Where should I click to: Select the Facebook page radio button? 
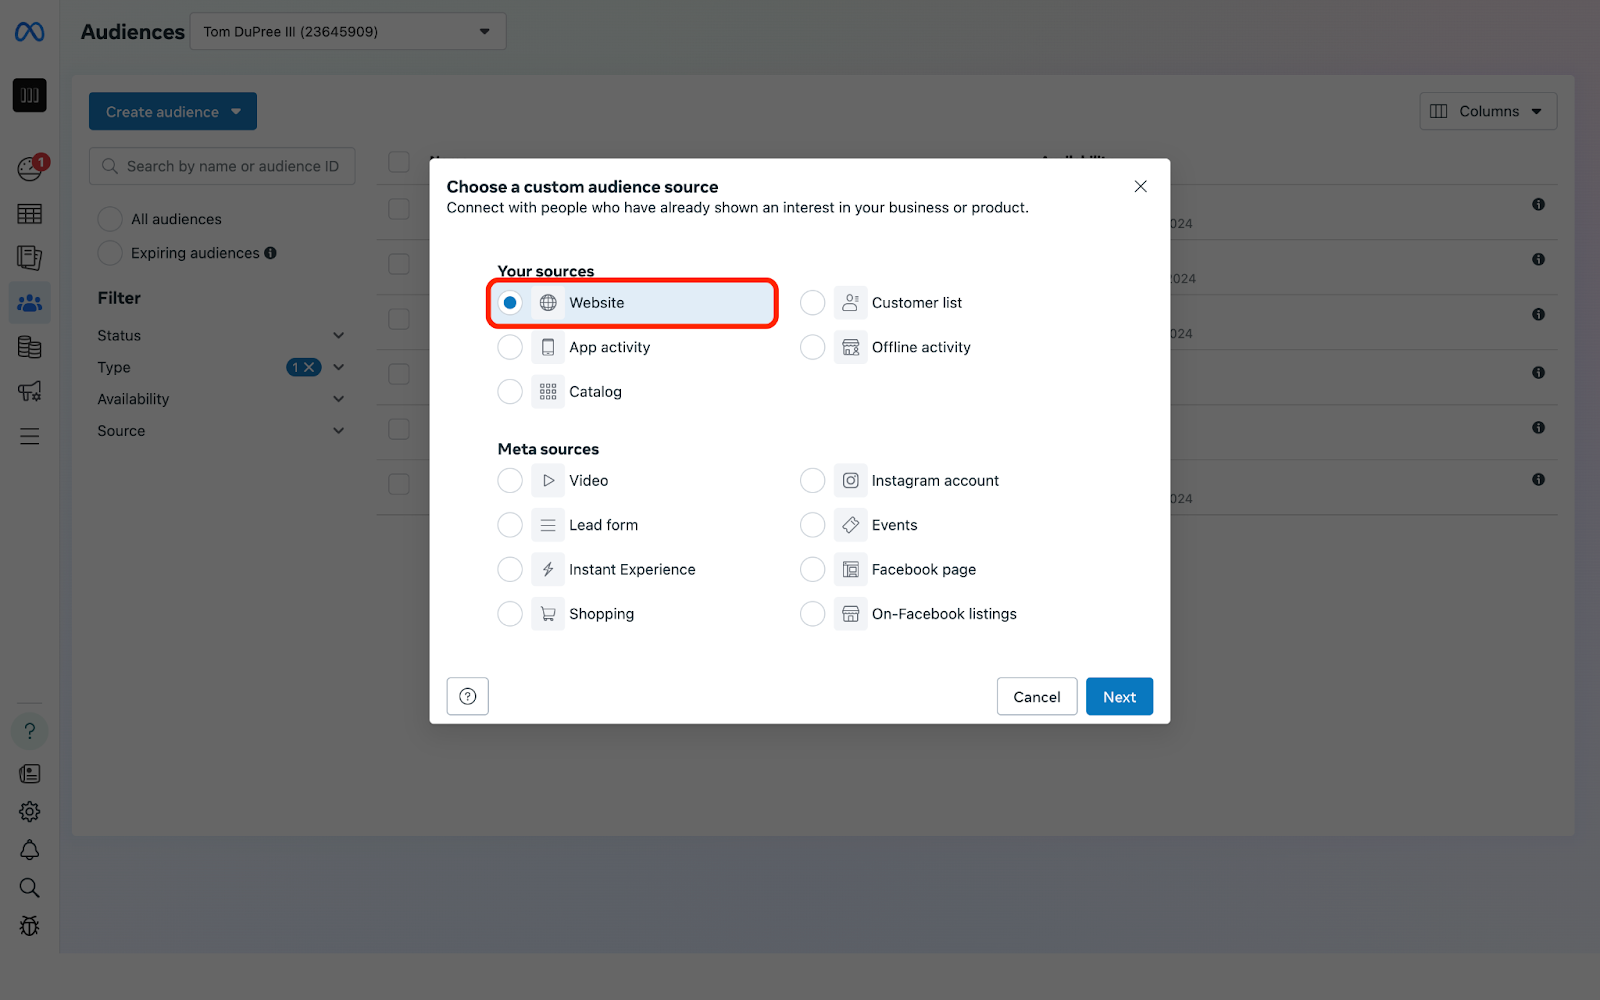pyautogui.click(x=813, y=570)
